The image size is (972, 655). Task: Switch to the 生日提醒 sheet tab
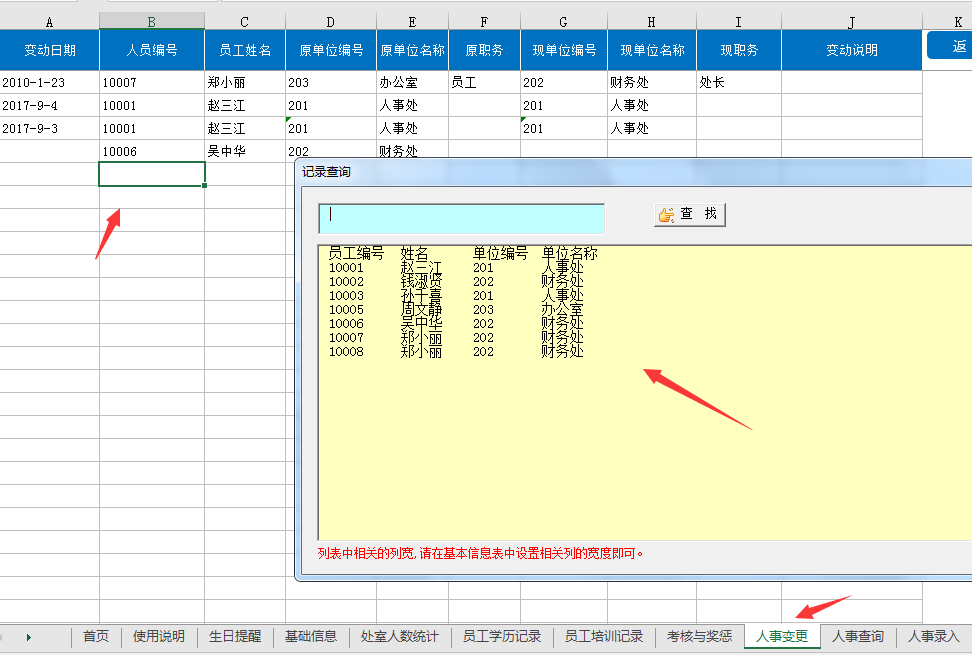click(235, 636)
